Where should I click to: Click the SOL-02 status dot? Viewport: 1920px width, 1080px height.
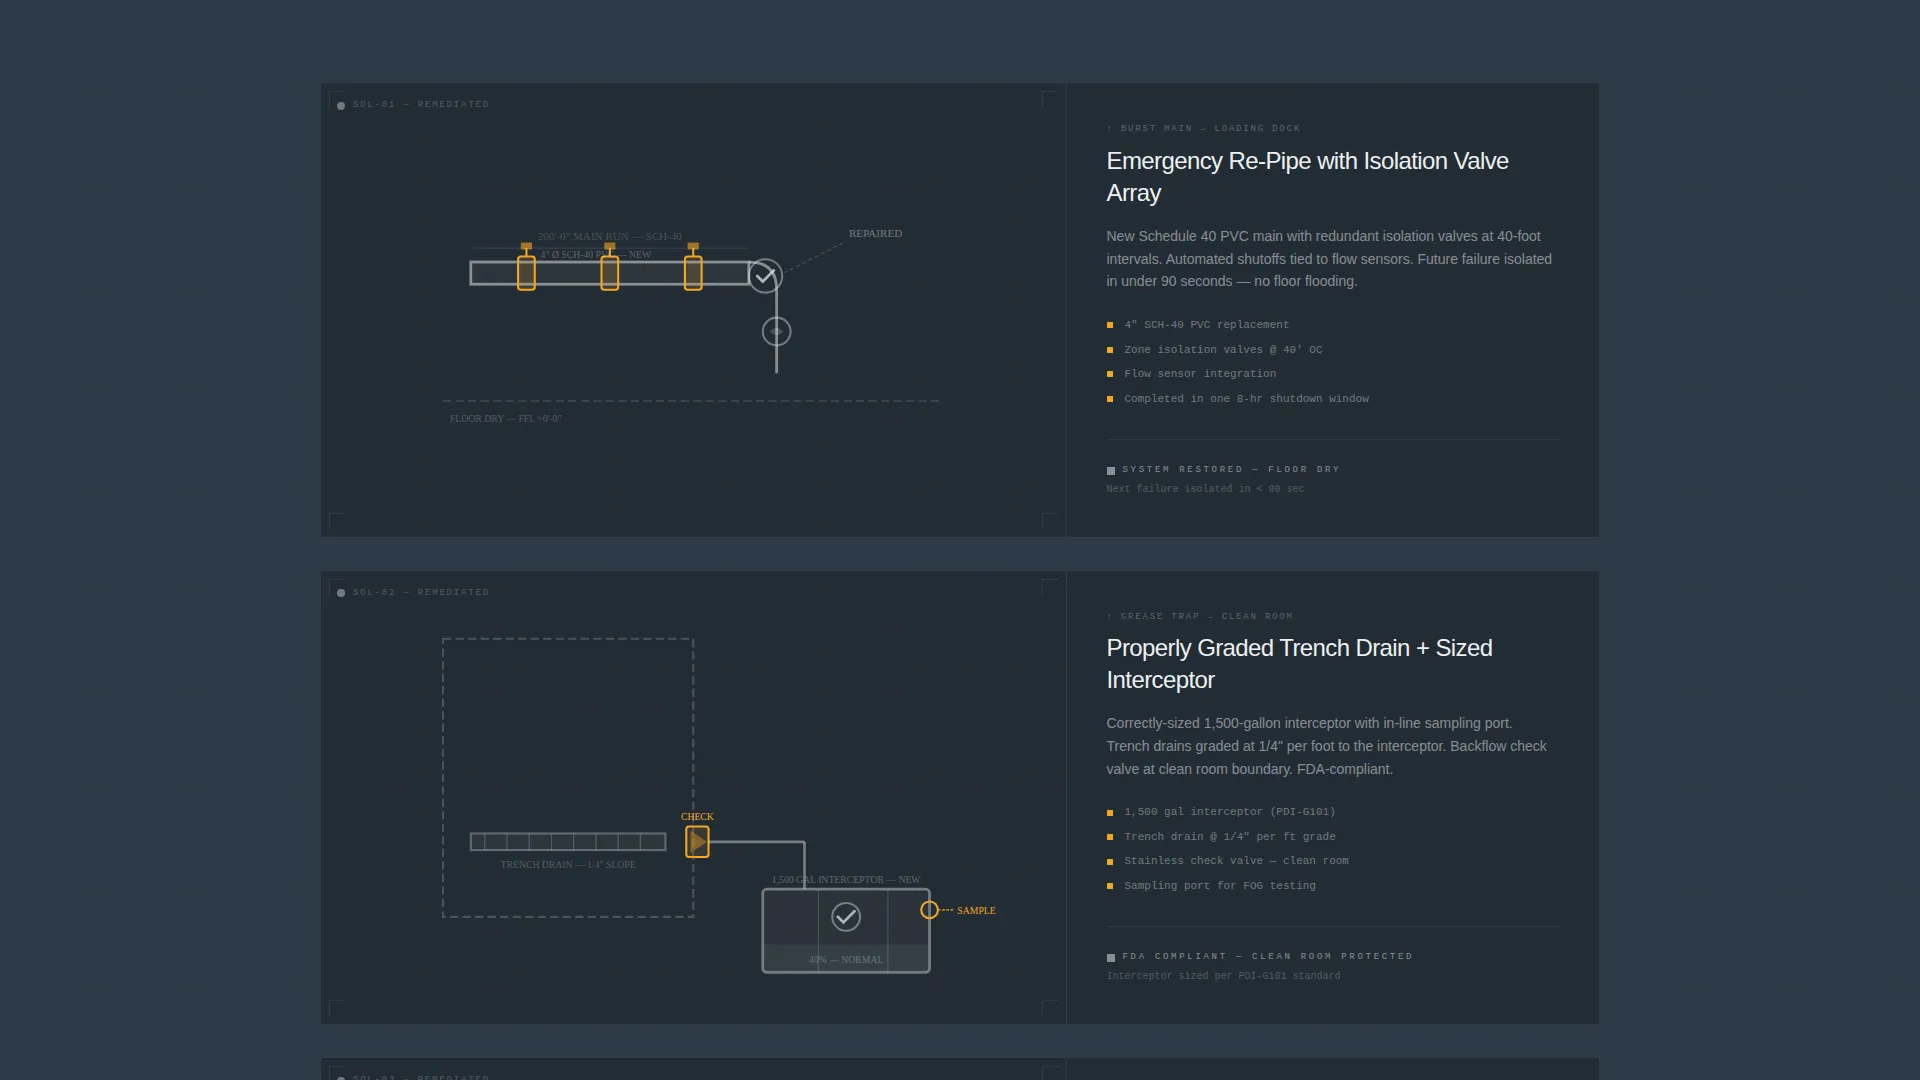pyautogui.click(x=341, y=593)
